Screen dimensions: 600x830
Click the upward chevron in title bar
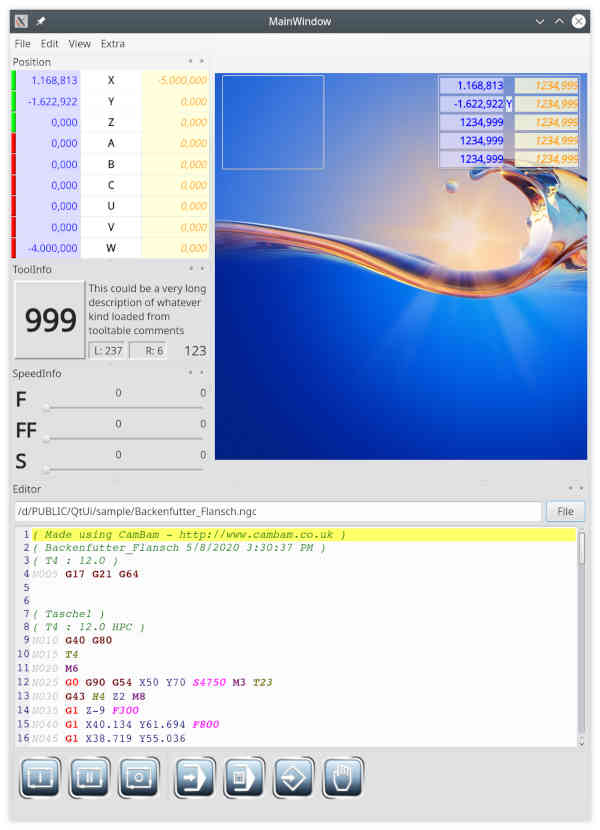559,21
